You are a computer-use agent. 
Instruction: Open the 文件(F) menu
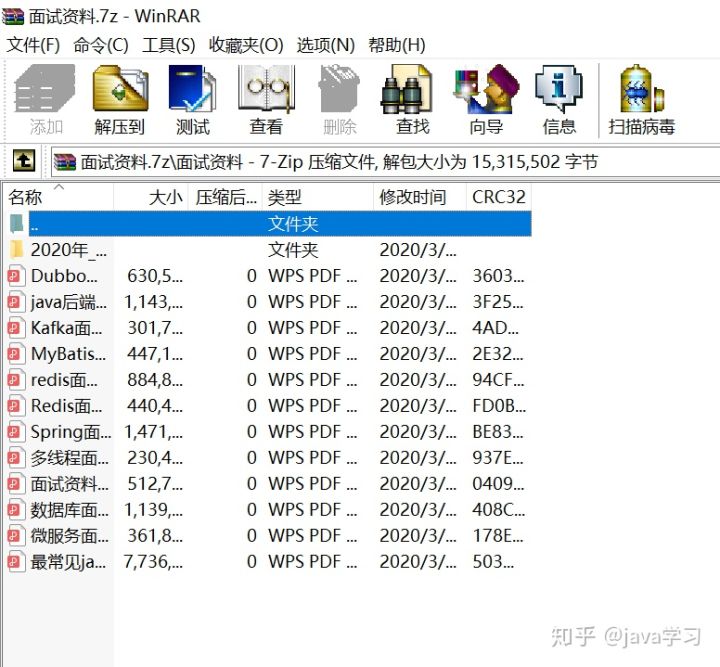(33, 45)
